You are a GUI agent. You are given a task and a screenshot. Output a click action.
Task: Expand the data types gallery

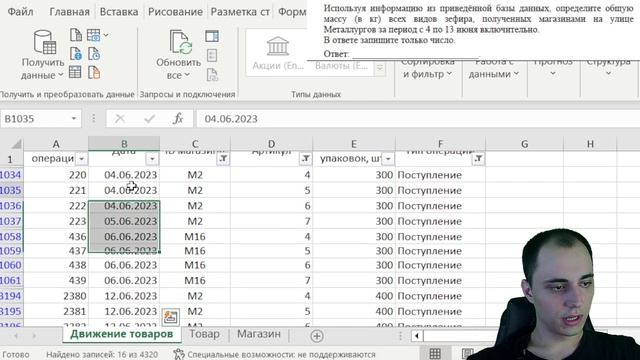click(x=380, y=68)
